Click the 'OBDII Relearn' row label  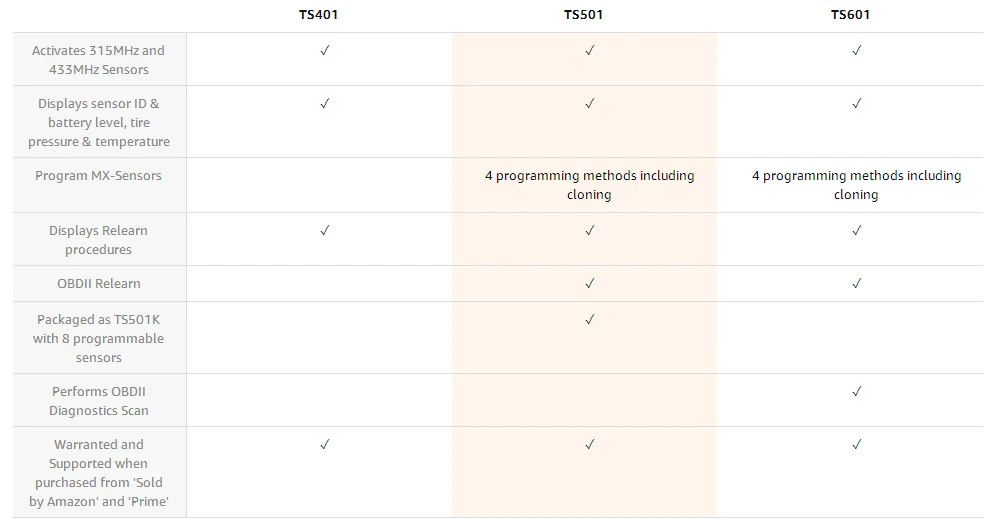click(x=98, y=284)
